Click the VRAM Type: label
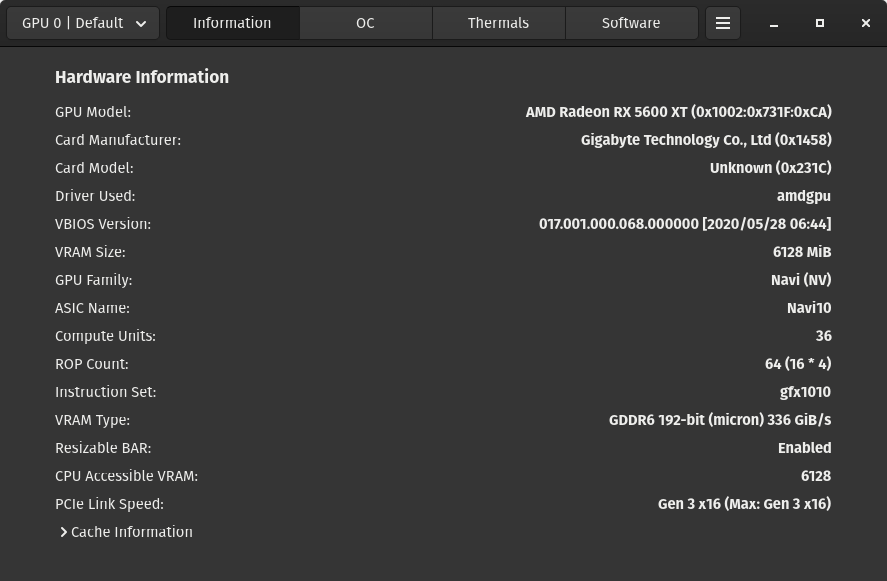This screenshot has height=581, width=887. pyautogui.click(x=92, y=420)
